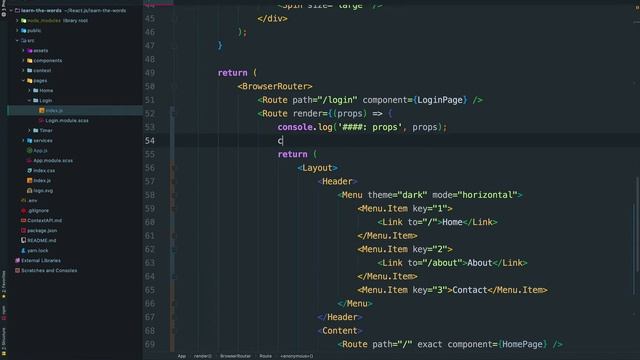The height and width of the screenshot is (360, 640).
Task: Click the ContextAPI.md file icon
Action: 24,220
